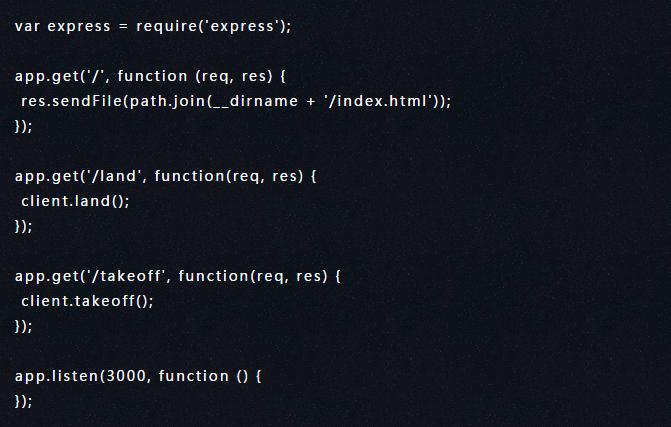The image size is (671, 427).
Task: Click the app.get('/' route line
Action: coord(150,77)
